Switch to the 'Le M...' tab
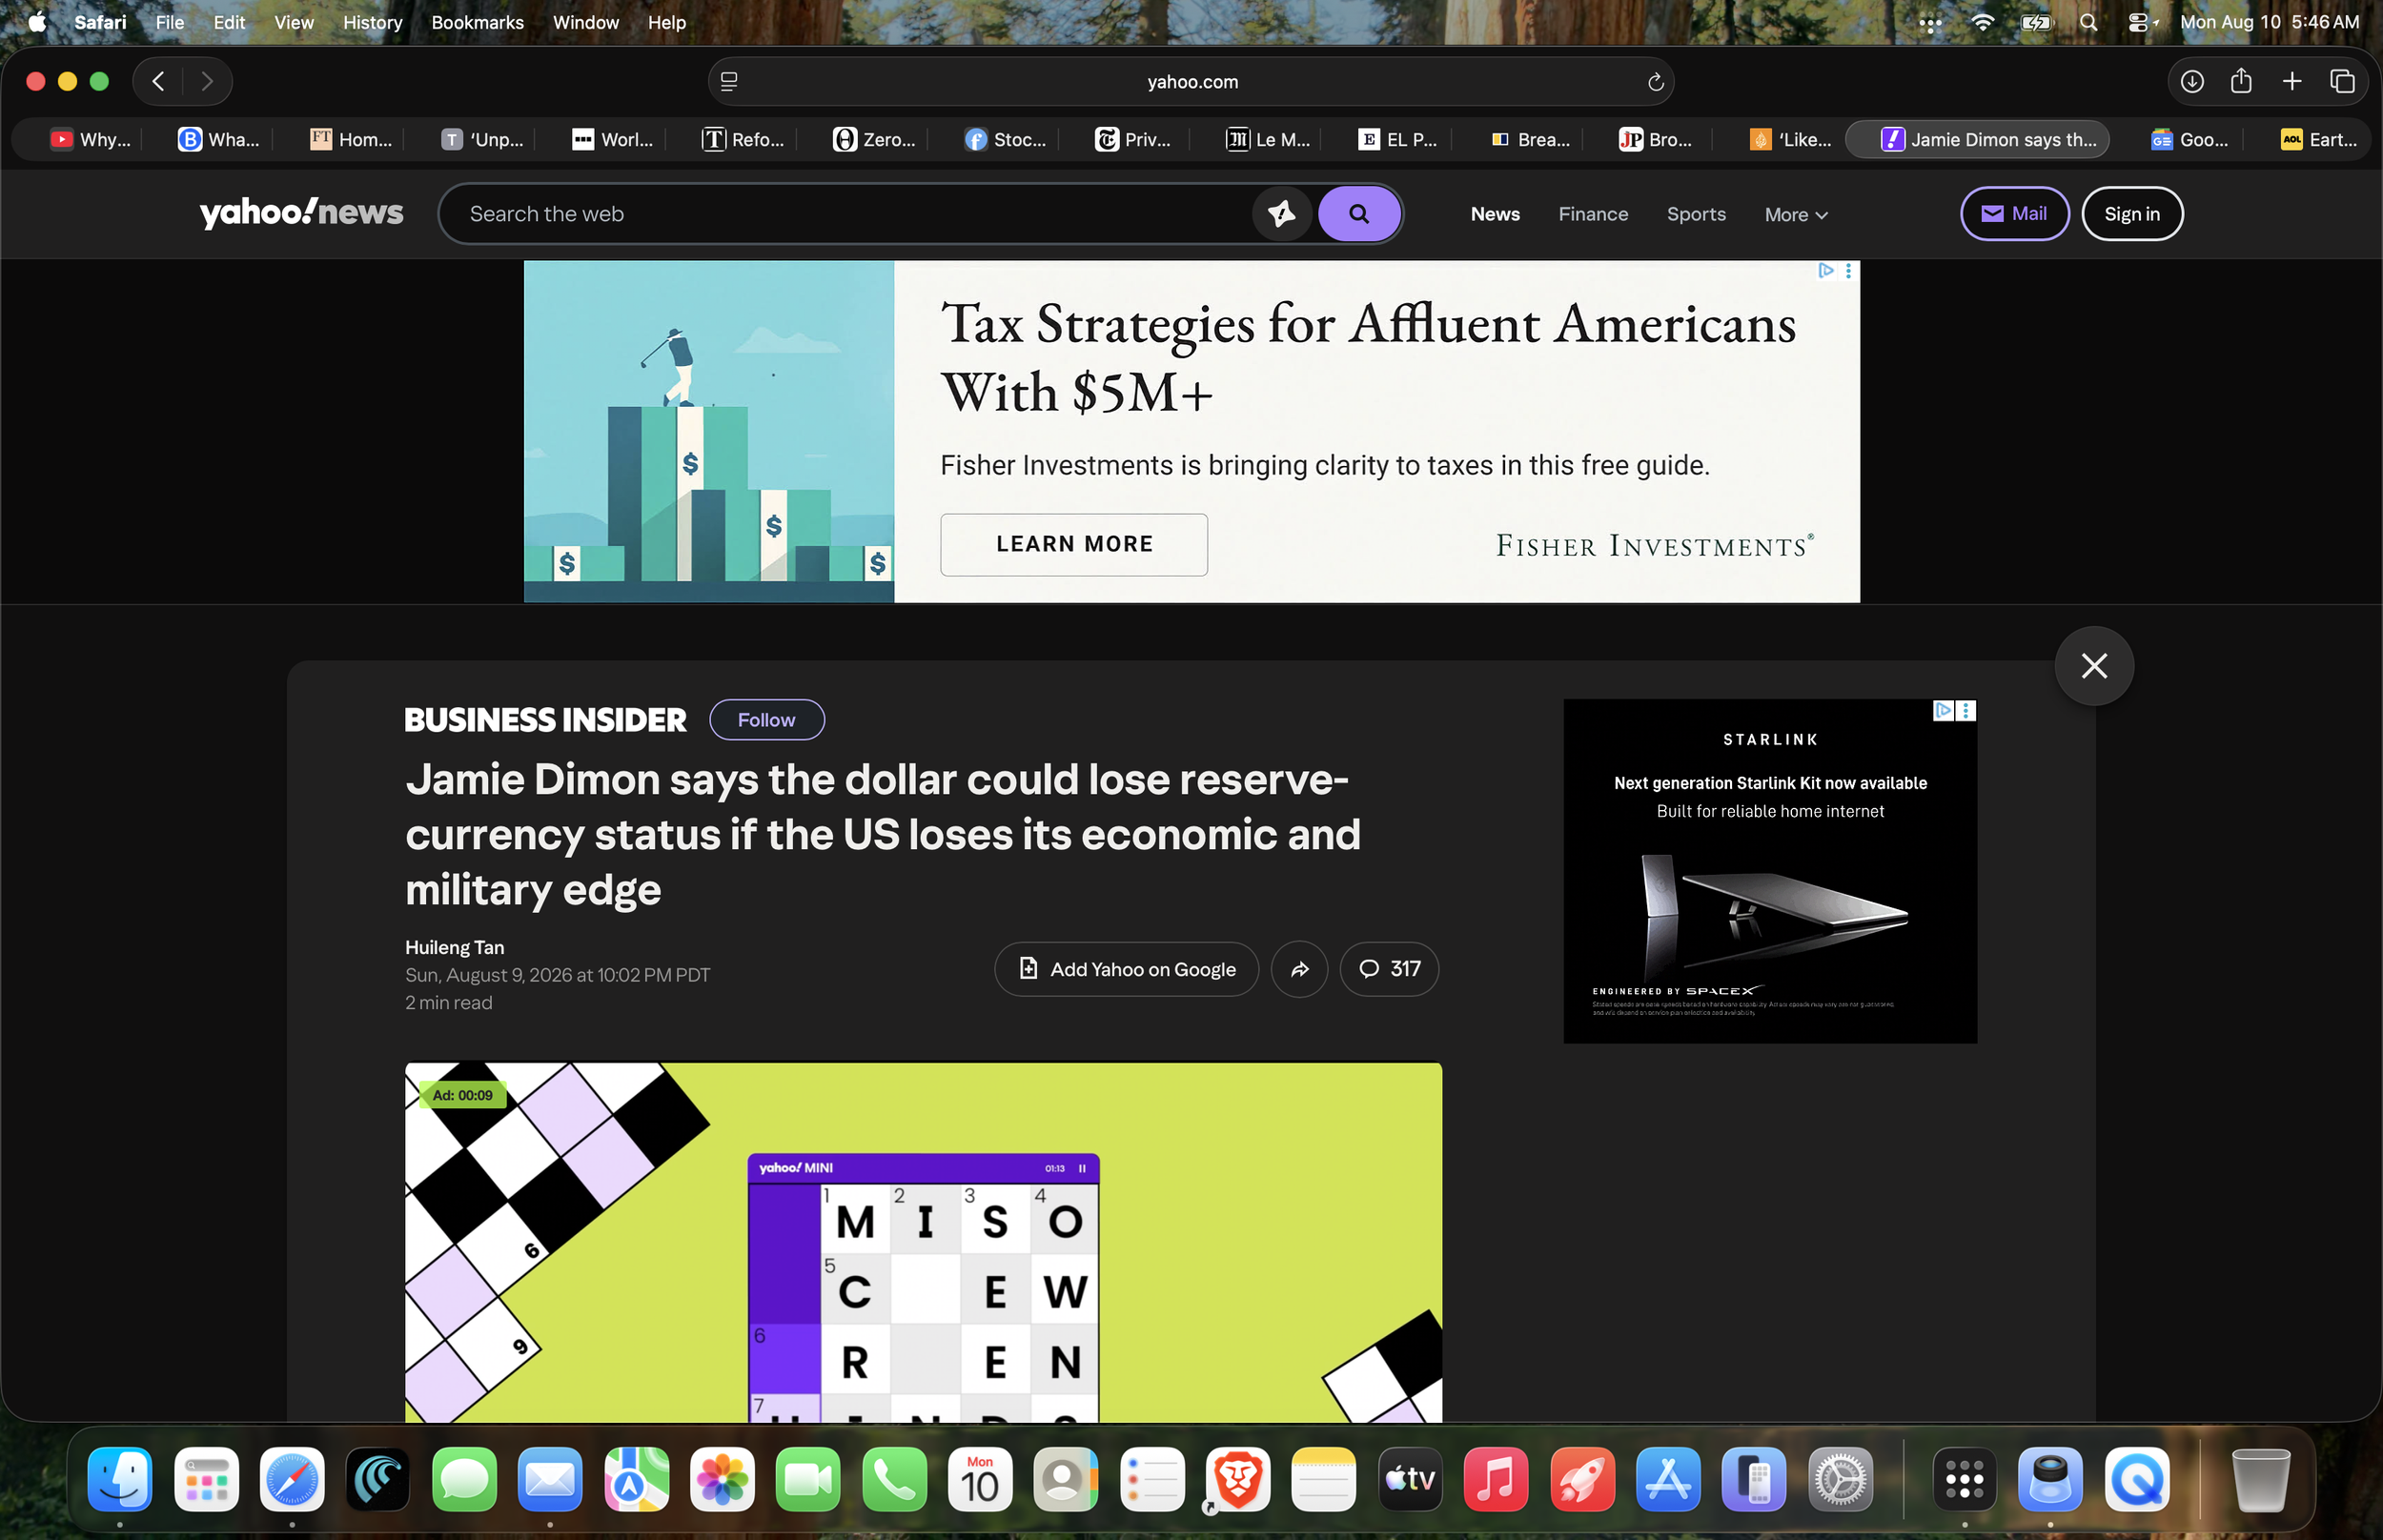 click(1268, 140)
